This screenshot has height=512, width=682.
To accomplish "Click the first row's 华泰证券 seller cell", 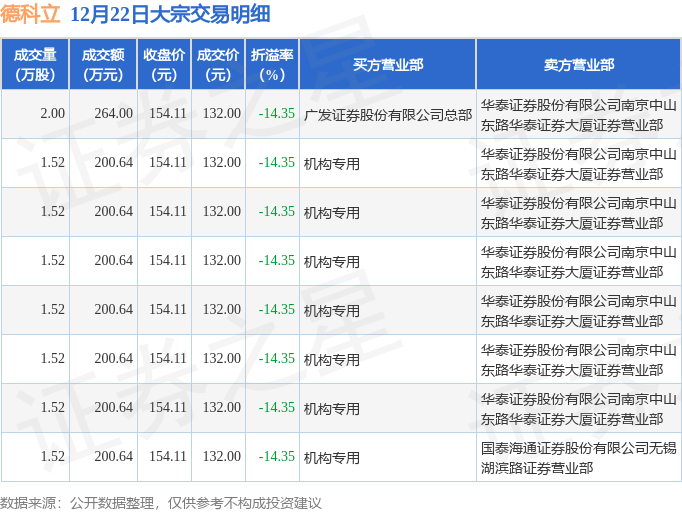I will [x=578, y=115].
